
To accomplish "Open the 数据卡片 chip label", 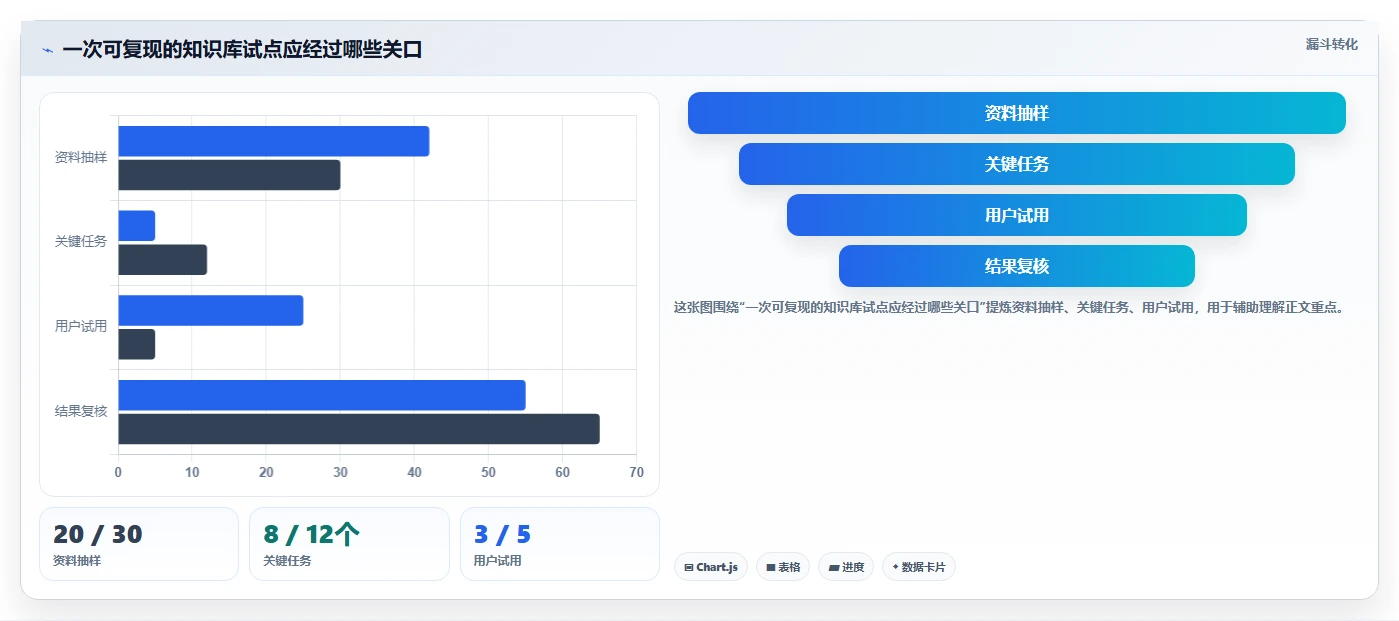I will 923,567.
